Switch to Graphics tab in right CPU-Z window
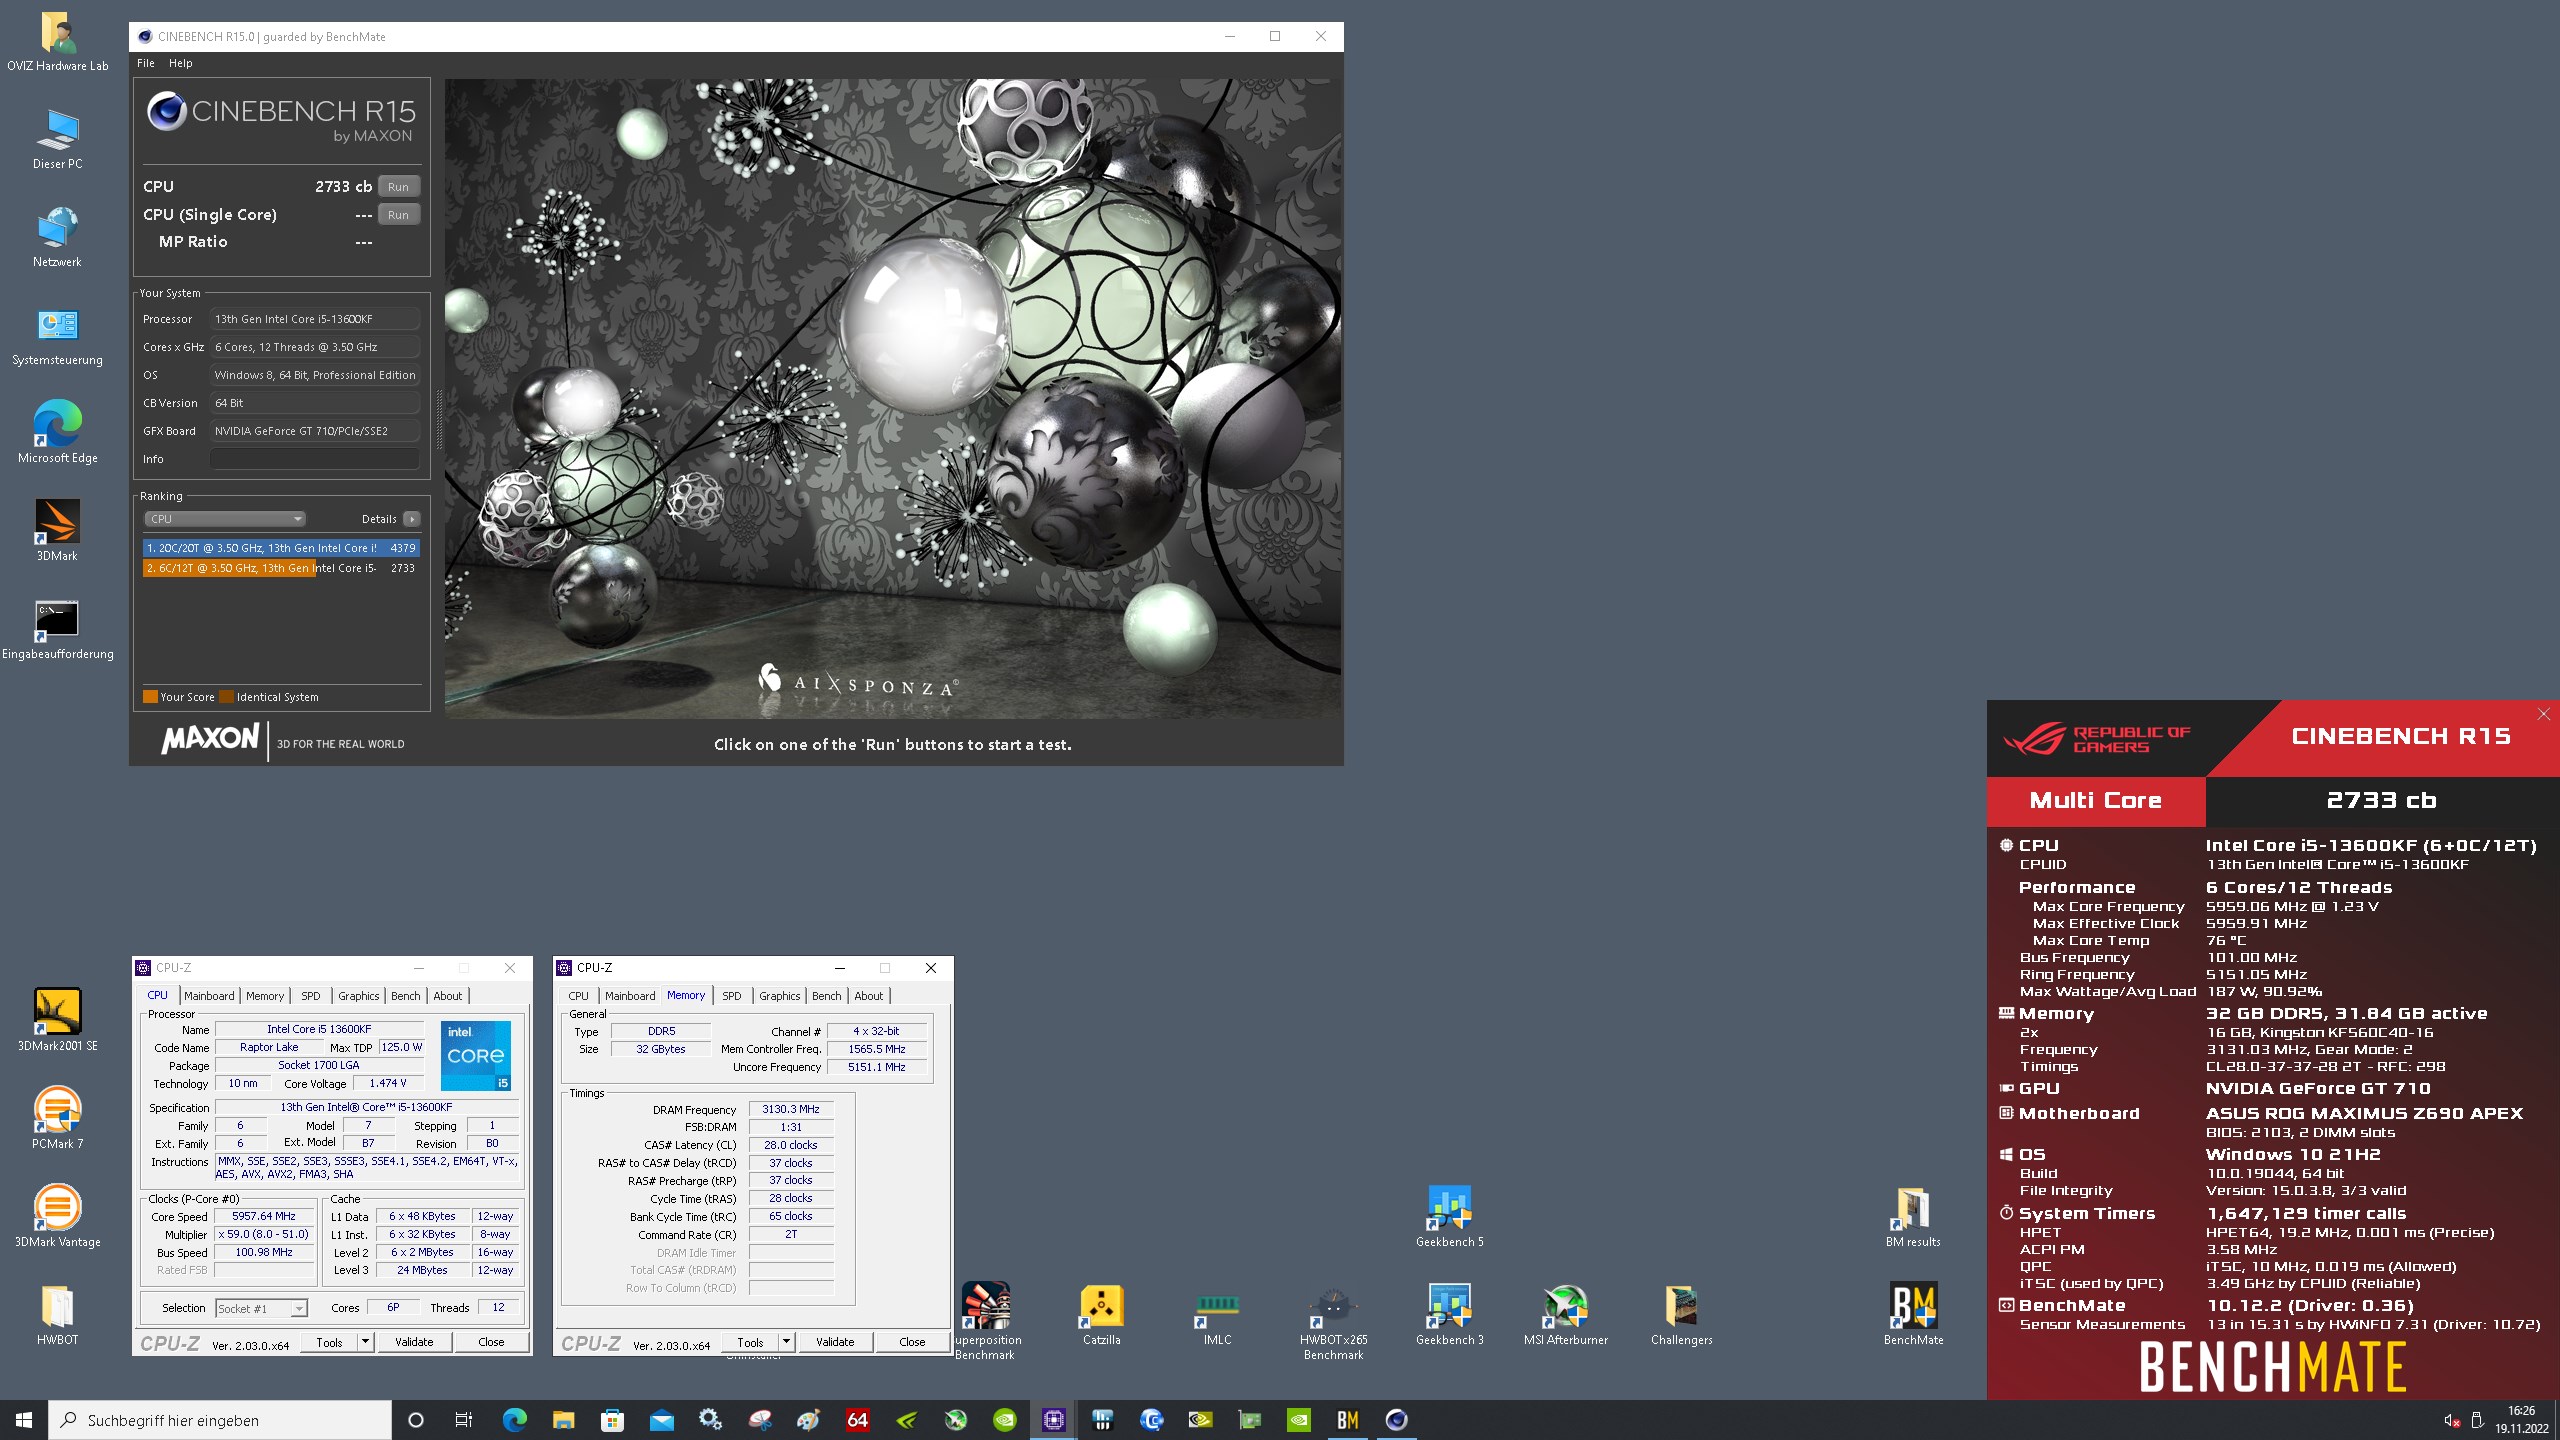The height and width of the screenshot is (1440, 2560). [780, 996]
